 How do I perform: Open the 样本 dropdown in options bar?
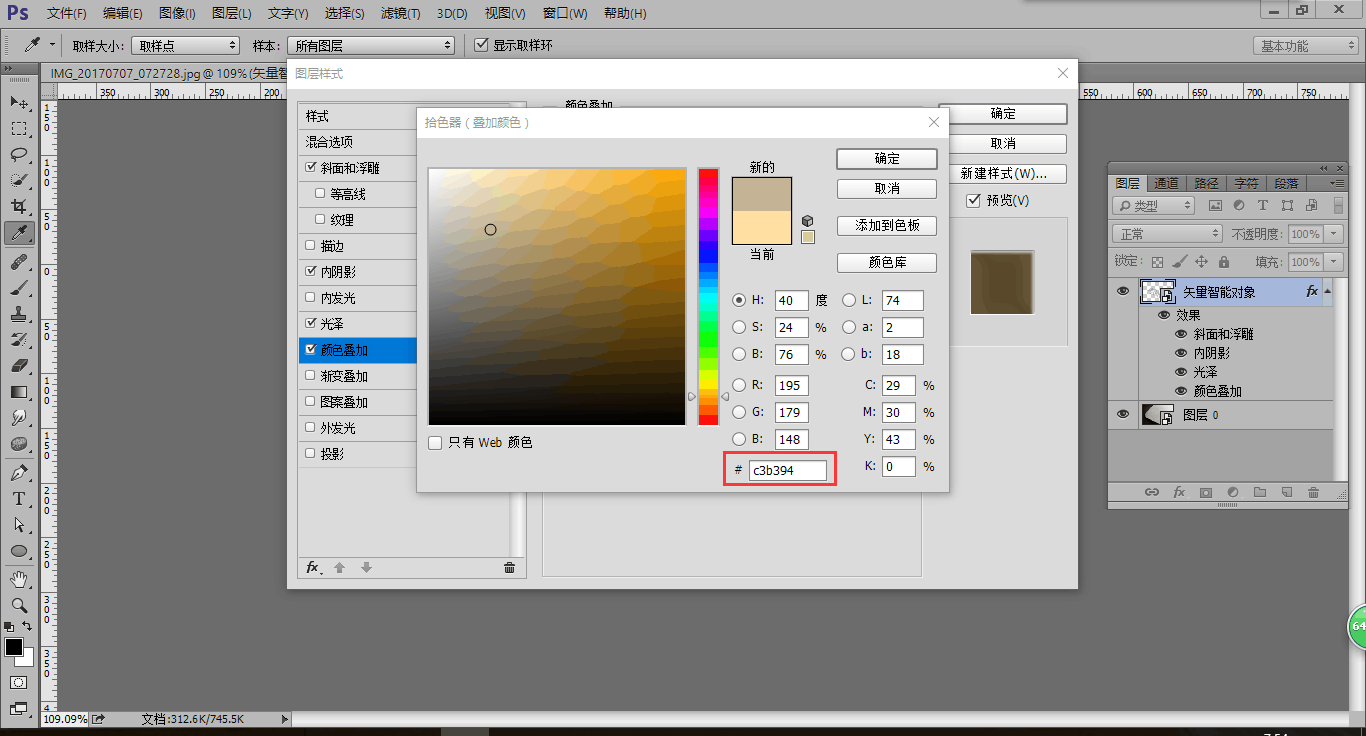tap(370, 46)
